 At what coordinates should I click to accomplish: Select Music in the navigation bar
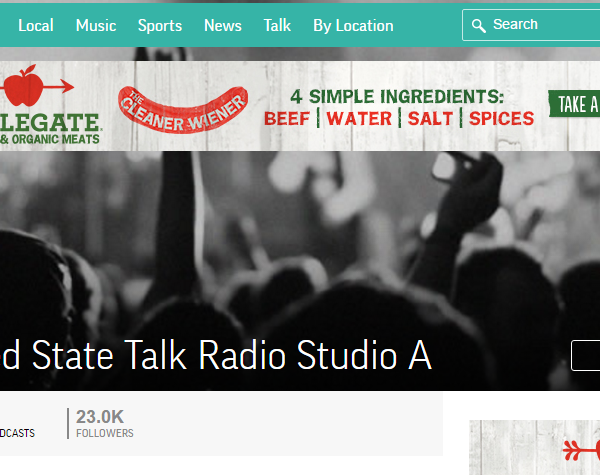pyautogui.click(x=96, y=25)
